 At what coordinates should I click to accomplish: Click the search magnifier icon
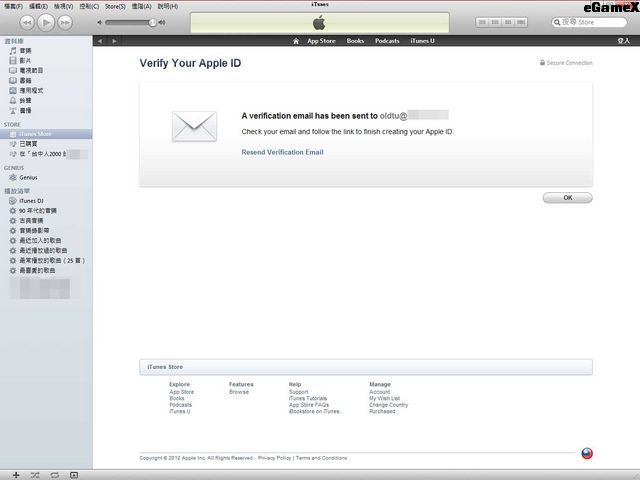557,22
